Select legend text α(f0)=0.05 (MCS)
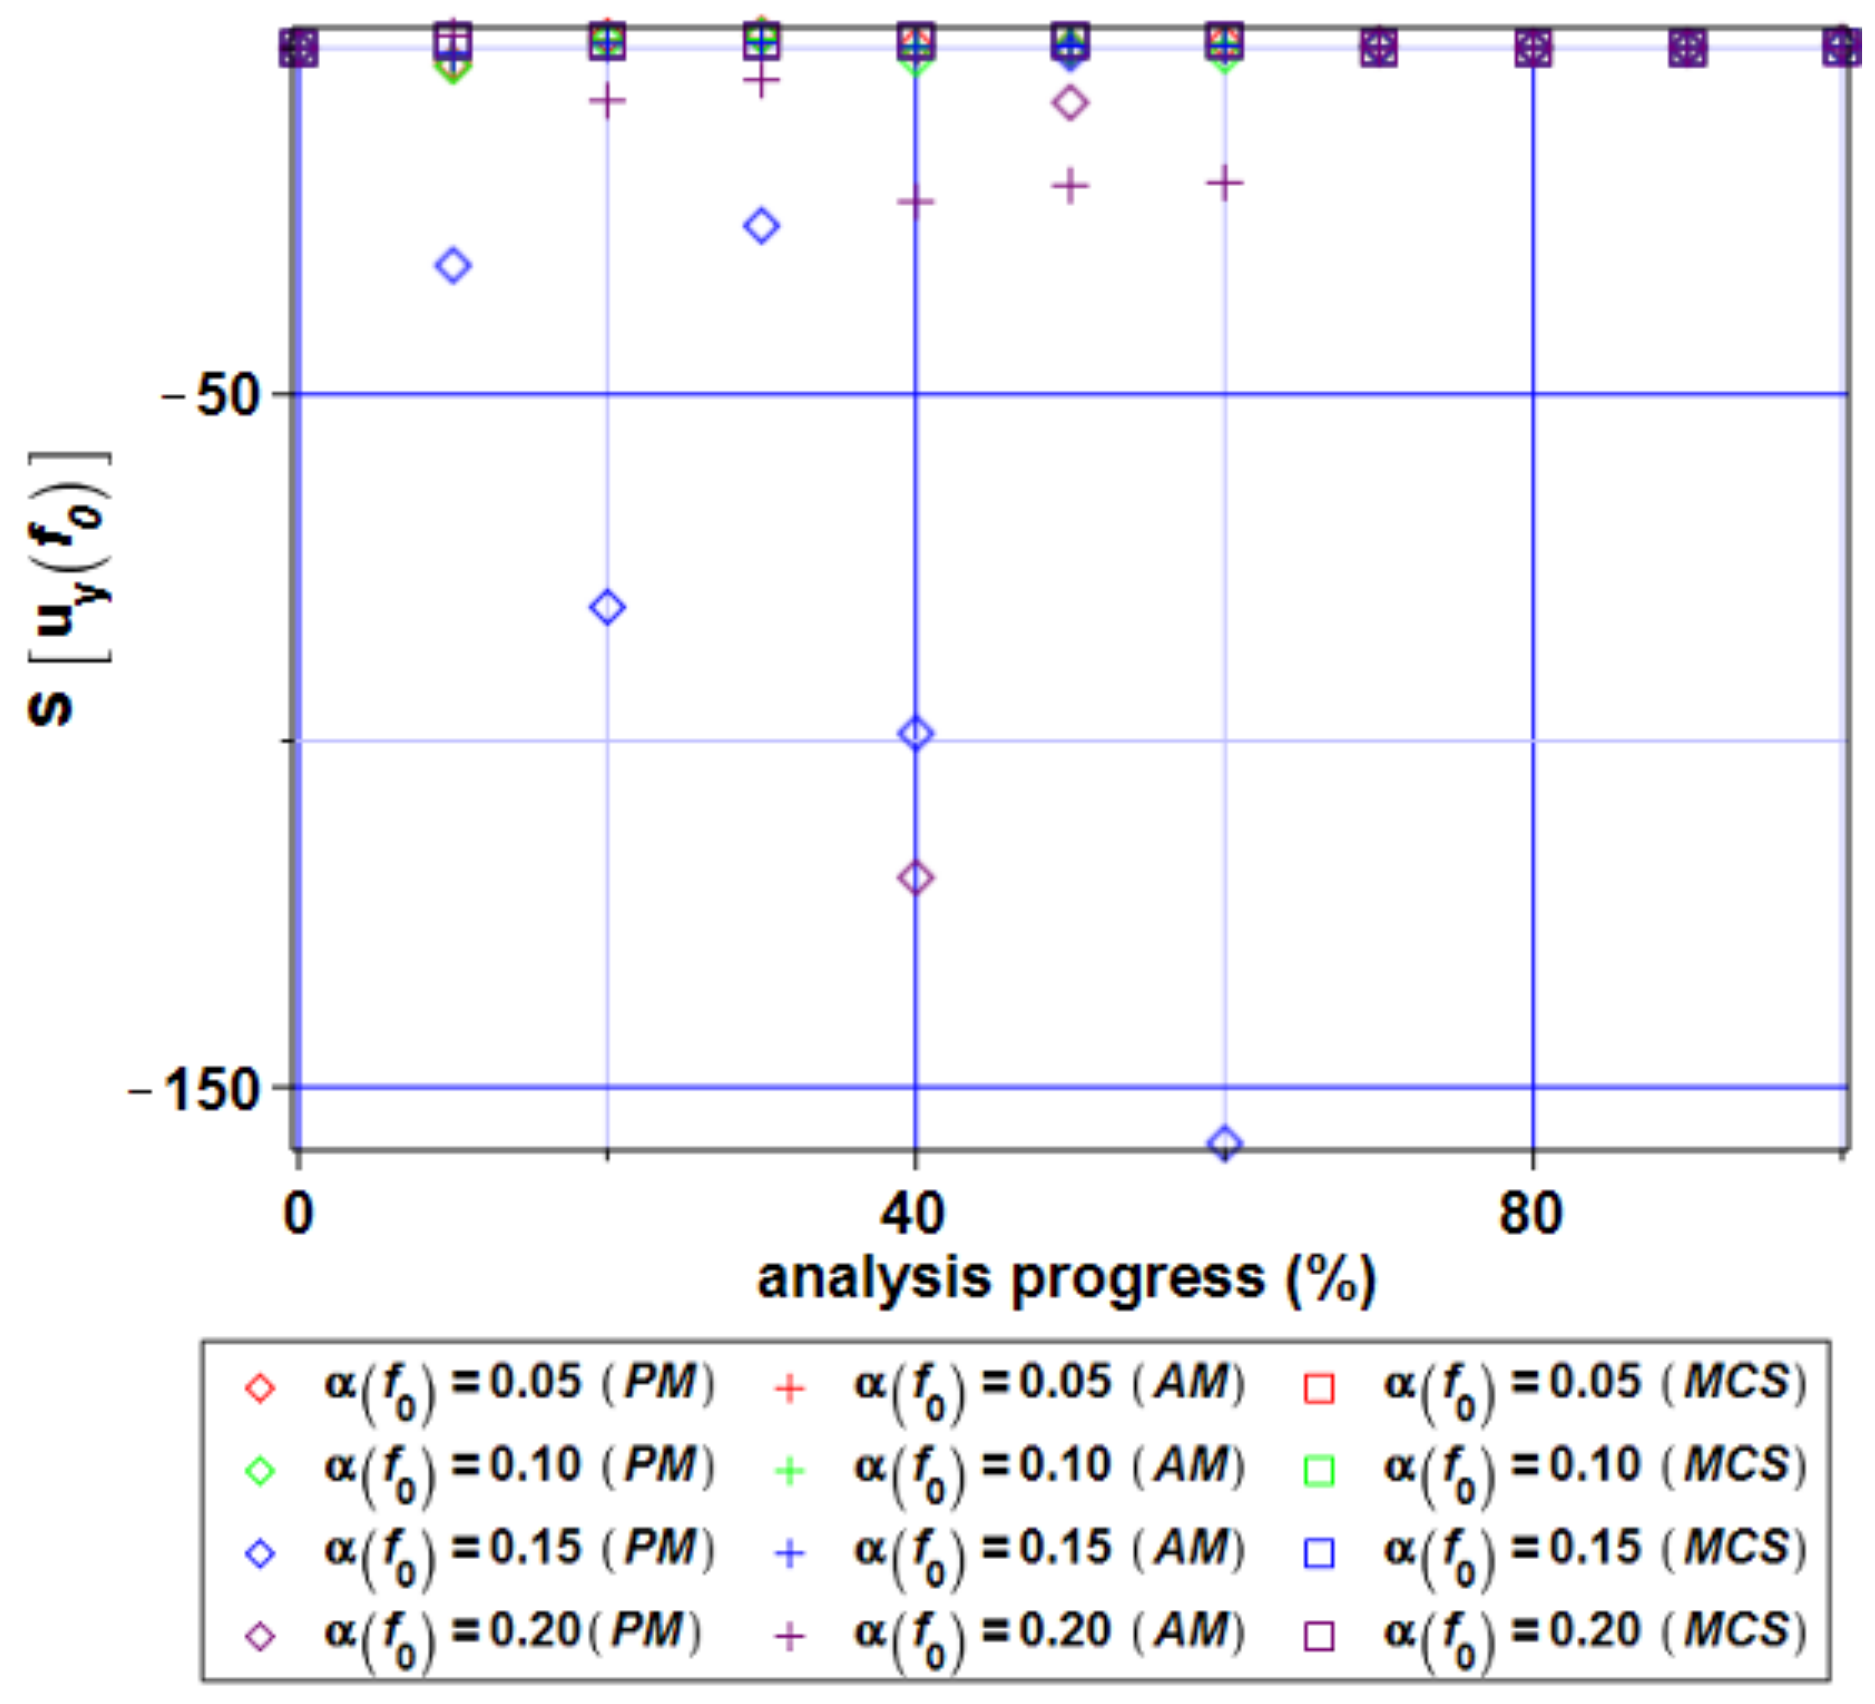This screenshot has width=1875, height=1704. (1596, 1390)
